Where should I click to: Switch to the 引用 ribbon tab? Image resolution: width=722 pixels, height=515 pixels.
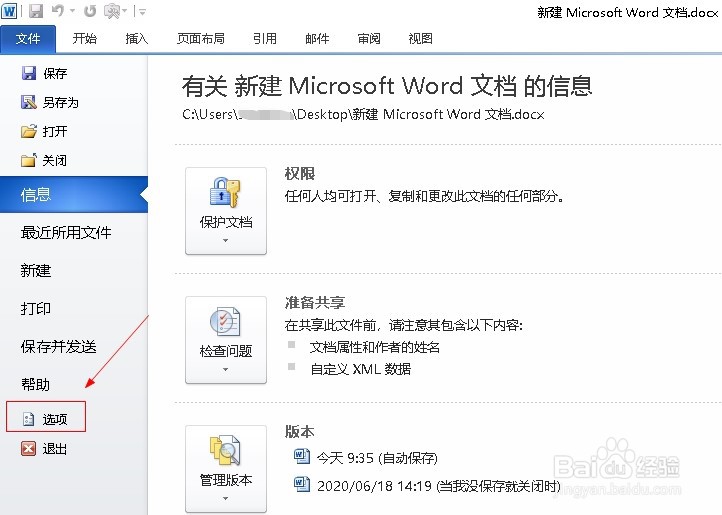[x=265, y=39]
